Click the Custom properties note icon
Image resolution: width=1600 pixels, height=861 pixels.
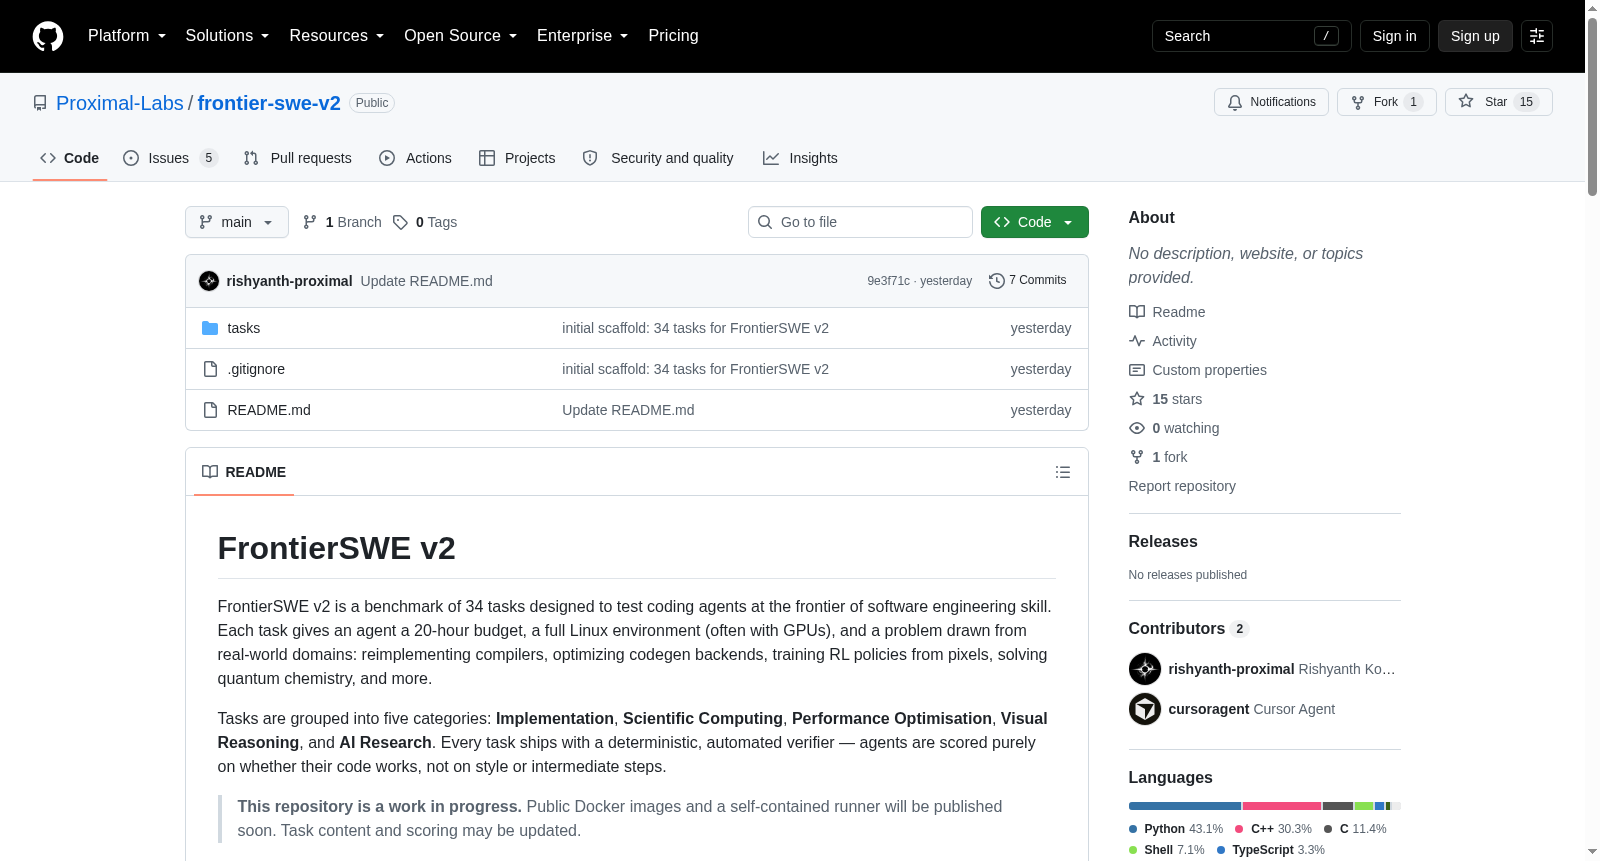(1137, 370)
